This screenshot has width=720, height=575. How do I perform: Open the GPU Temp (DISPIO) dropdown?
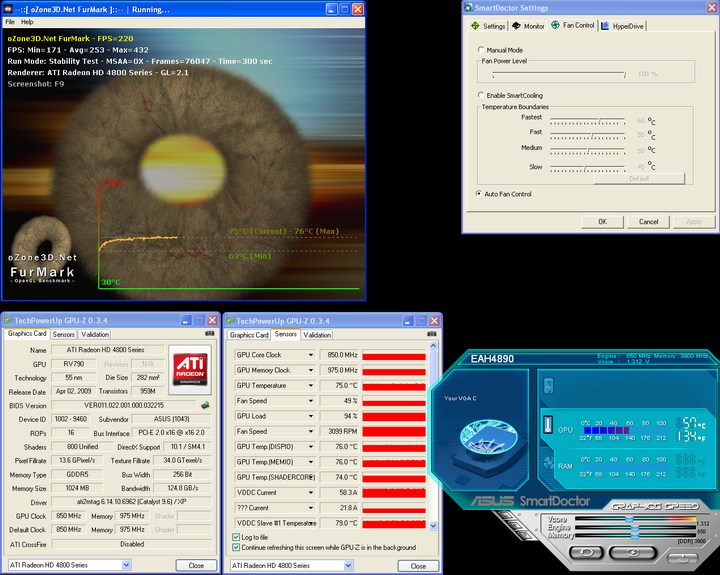[x=311, y=446]
